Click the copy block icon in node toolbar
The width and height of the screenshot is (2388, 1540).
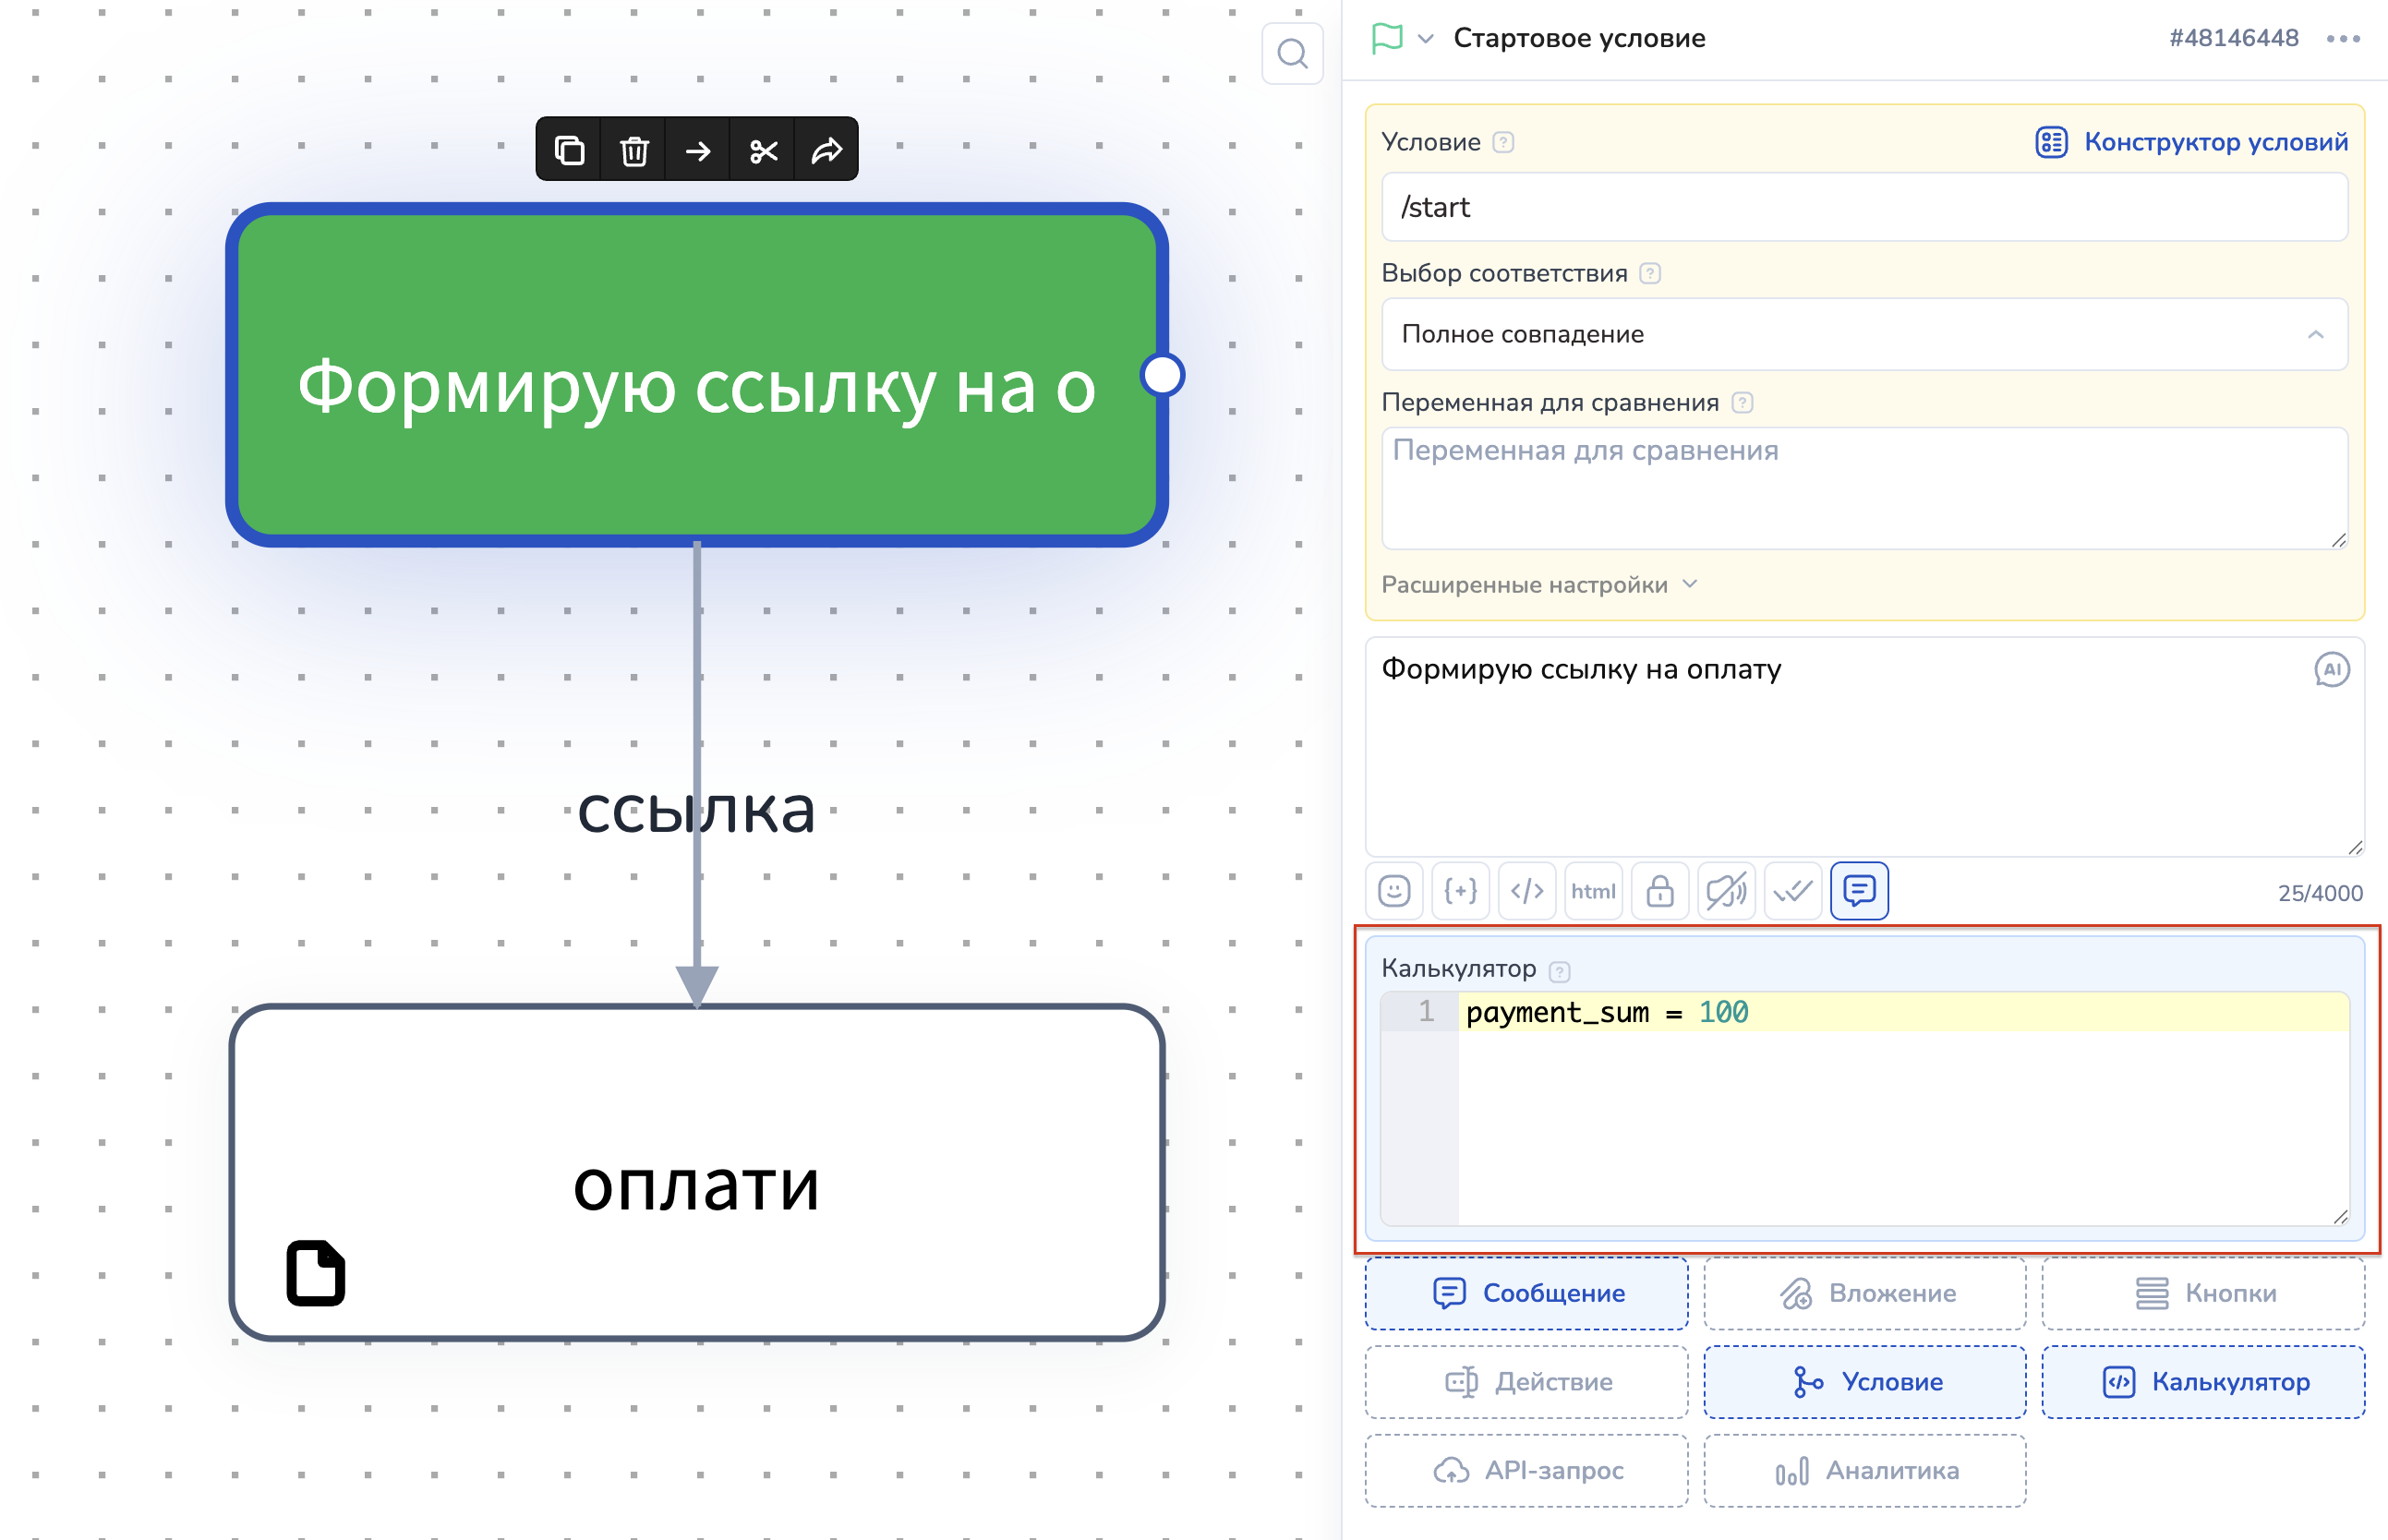click(569, 151)
